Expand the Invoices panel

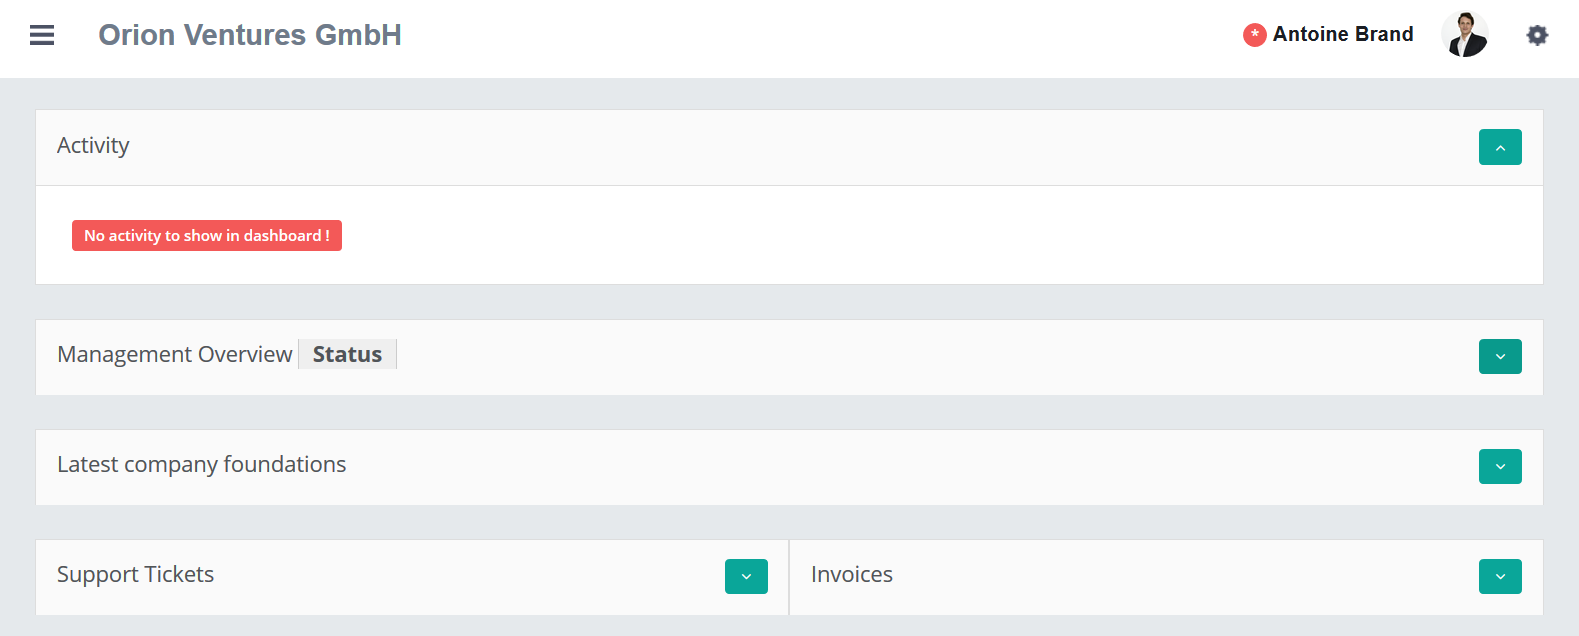1500,577
